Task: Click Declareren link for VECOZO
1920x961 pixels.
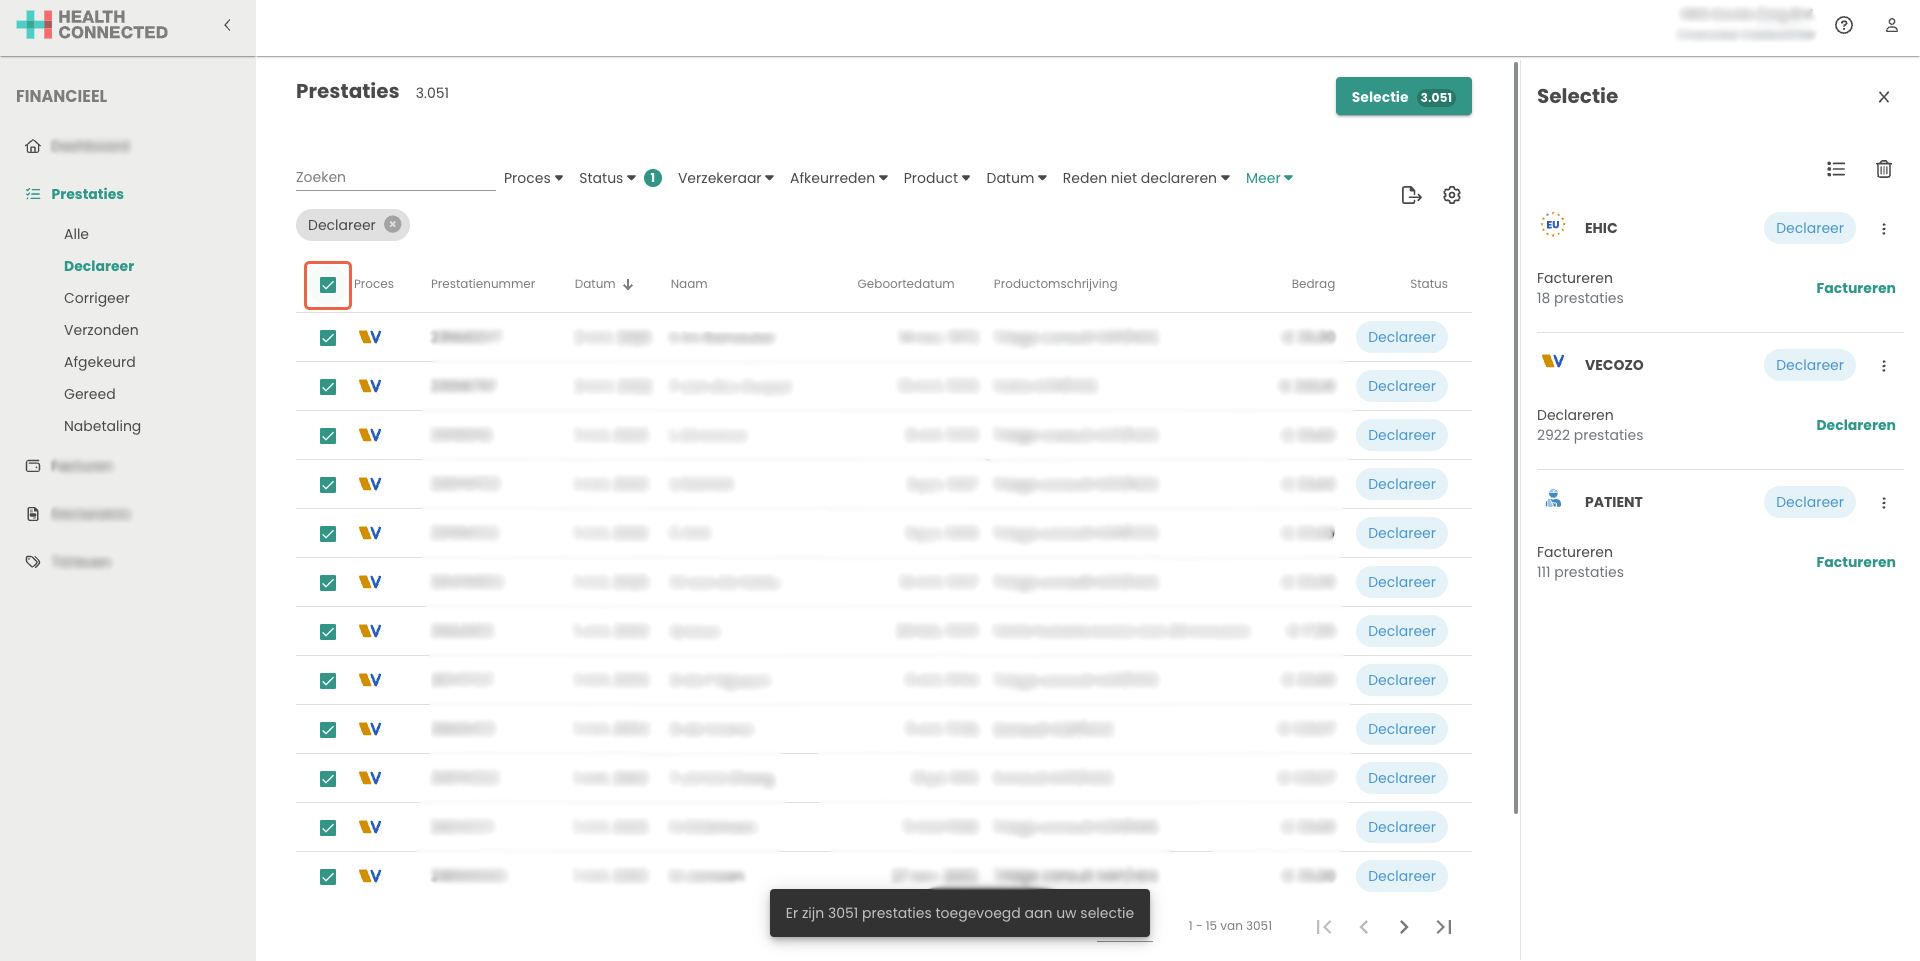Action: pos(1855,425)
